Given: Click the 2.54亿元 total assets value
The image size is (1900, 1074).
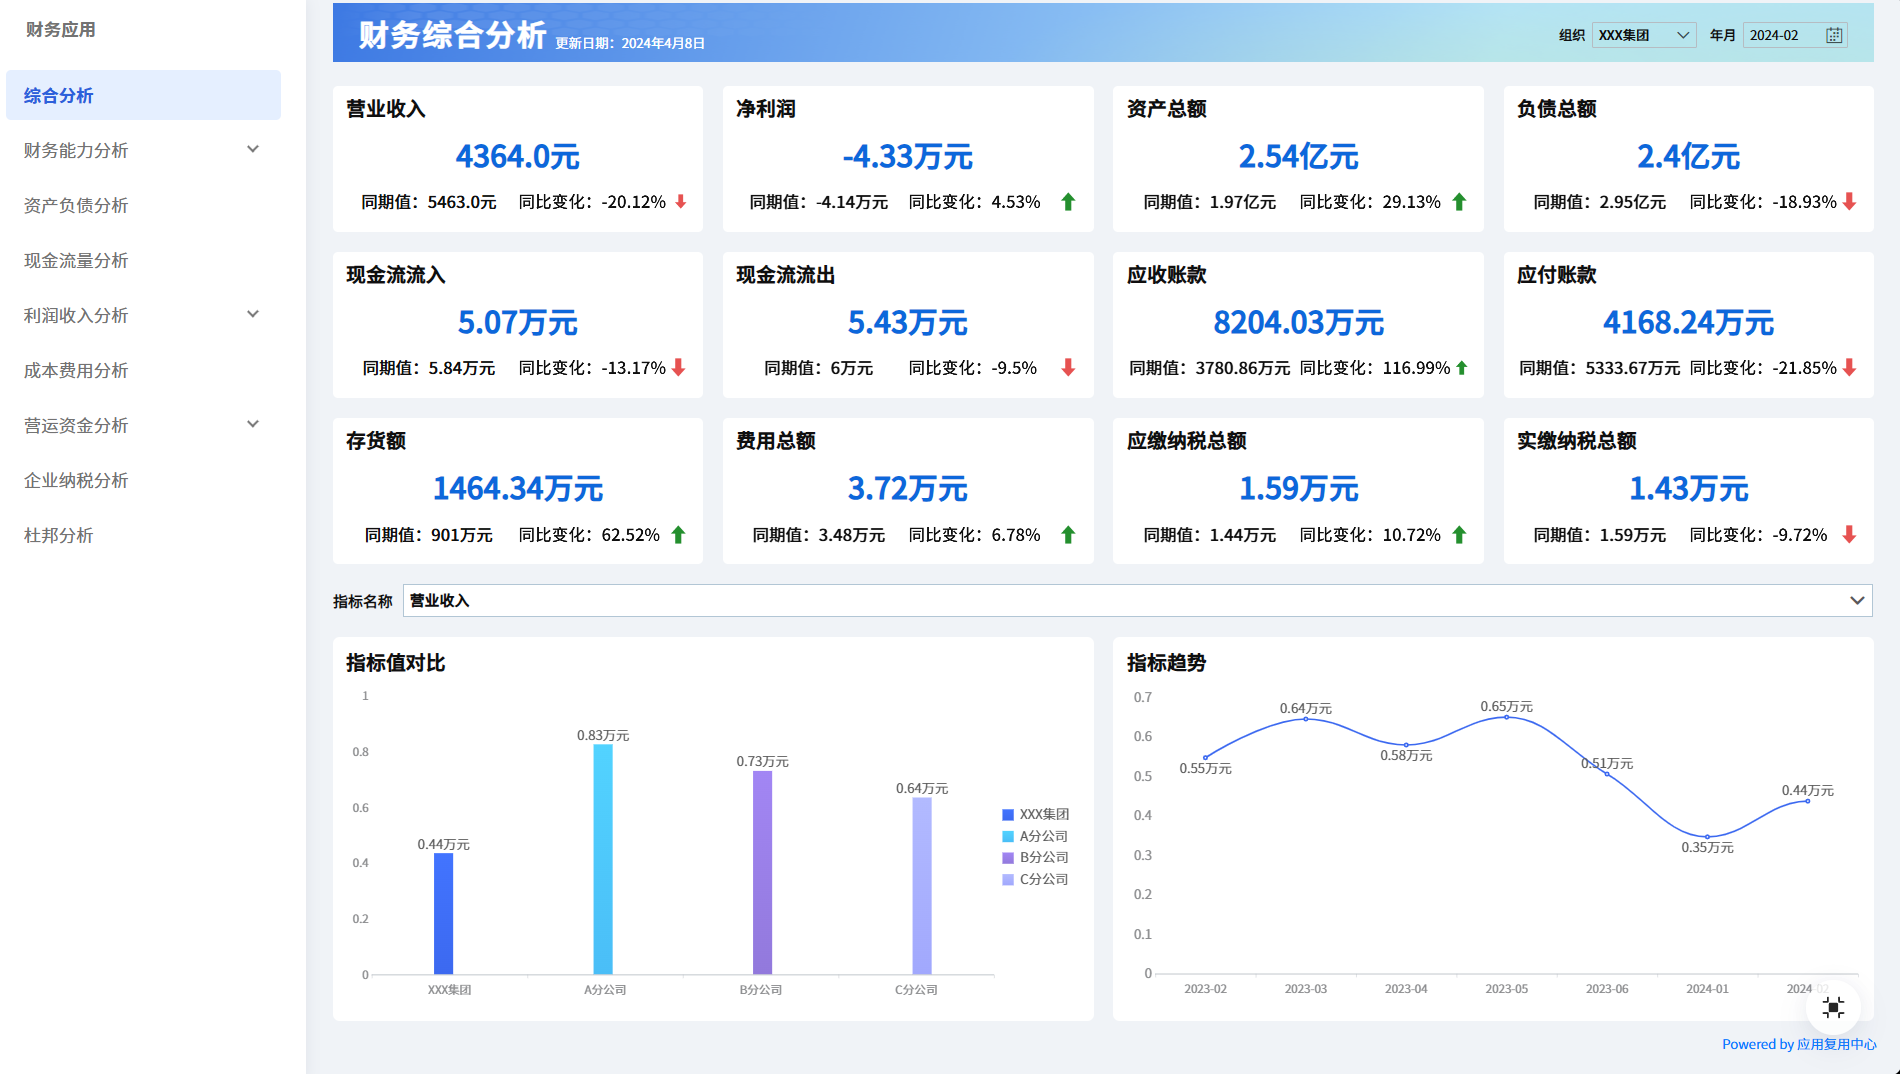Looking at the screenshot, I should click(x=1298, y=157).
